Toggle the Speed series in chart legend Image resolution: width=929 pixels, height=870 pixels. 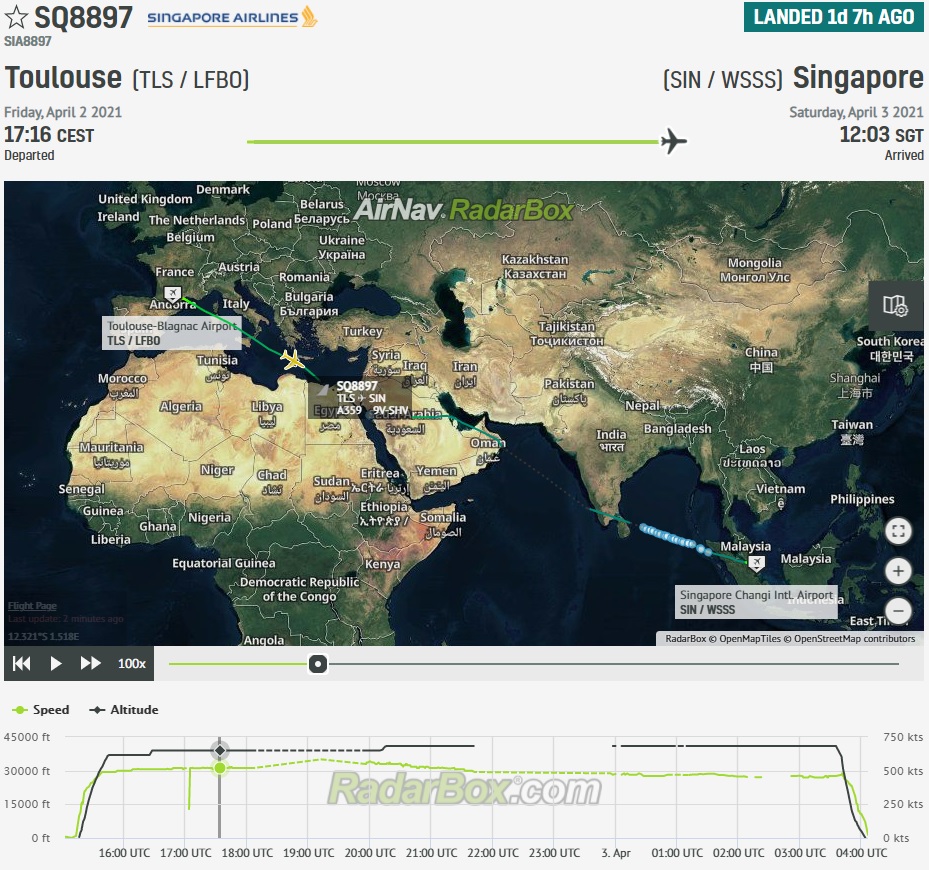(x=41, y=709)
